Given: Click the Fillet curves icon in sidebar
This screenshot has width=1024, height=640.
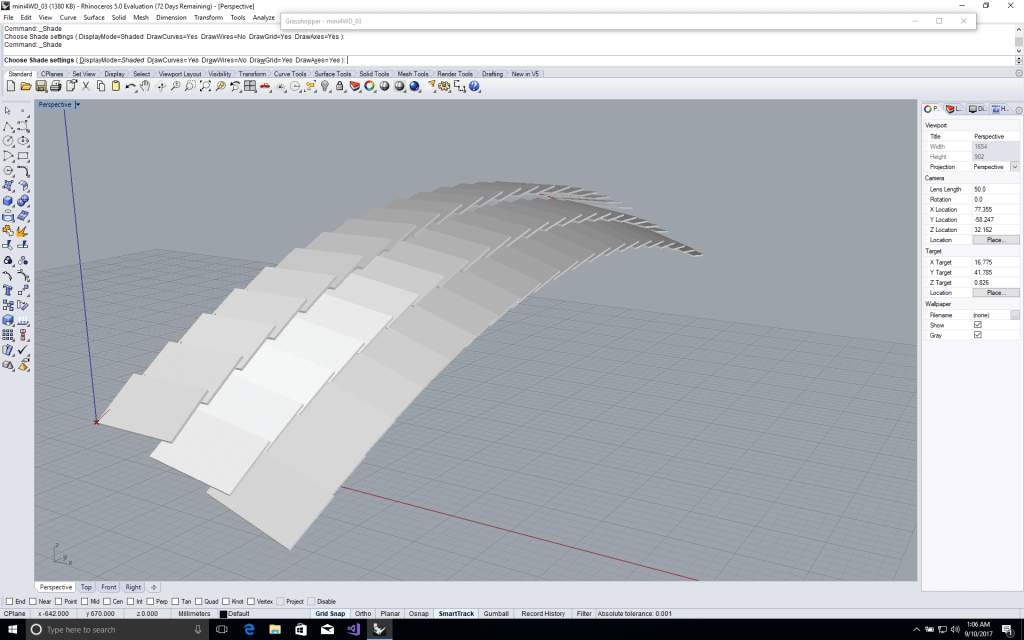Looking at the screenshot, I should pyautogui.click(x=24, y=171).
